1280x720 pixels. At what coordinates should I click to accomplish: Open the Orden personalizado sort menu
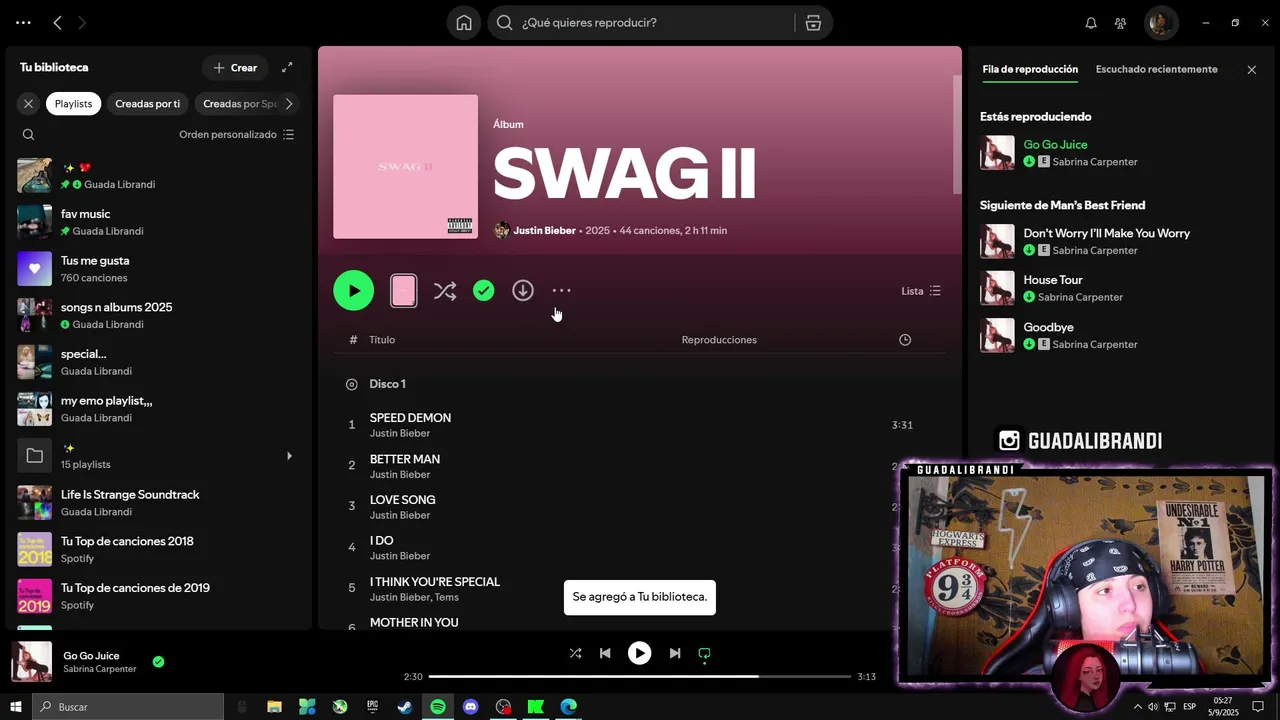(x=237, y=134)
